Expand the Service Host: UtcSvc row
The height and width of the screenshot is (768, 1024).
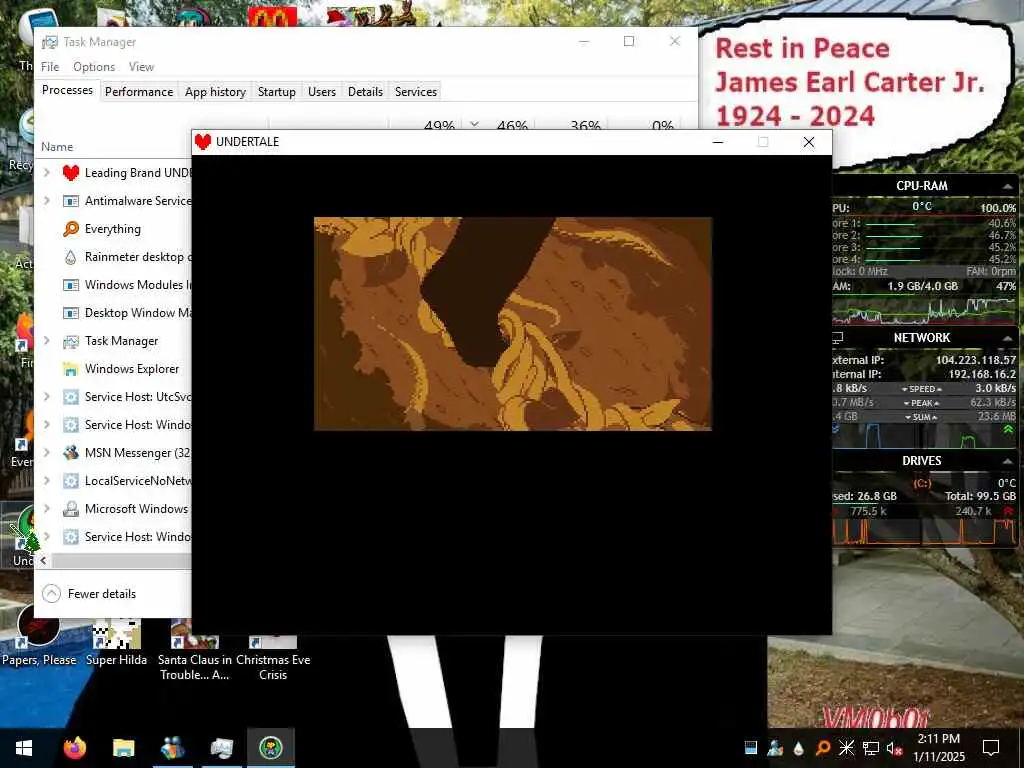[47, 397]
